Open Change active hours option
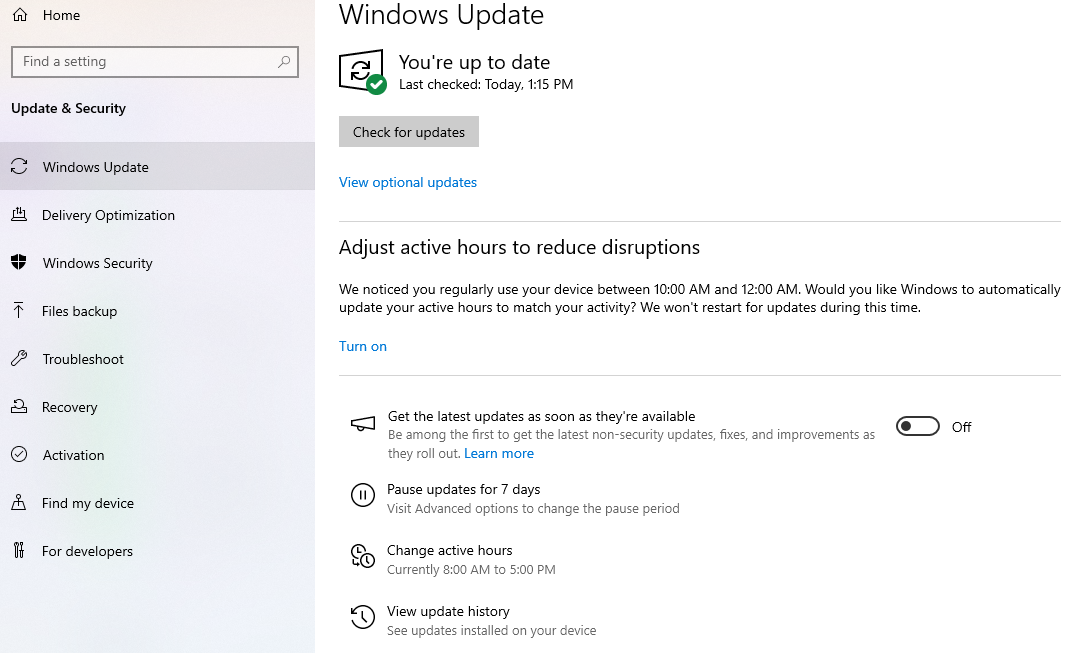 coord(449,550)
